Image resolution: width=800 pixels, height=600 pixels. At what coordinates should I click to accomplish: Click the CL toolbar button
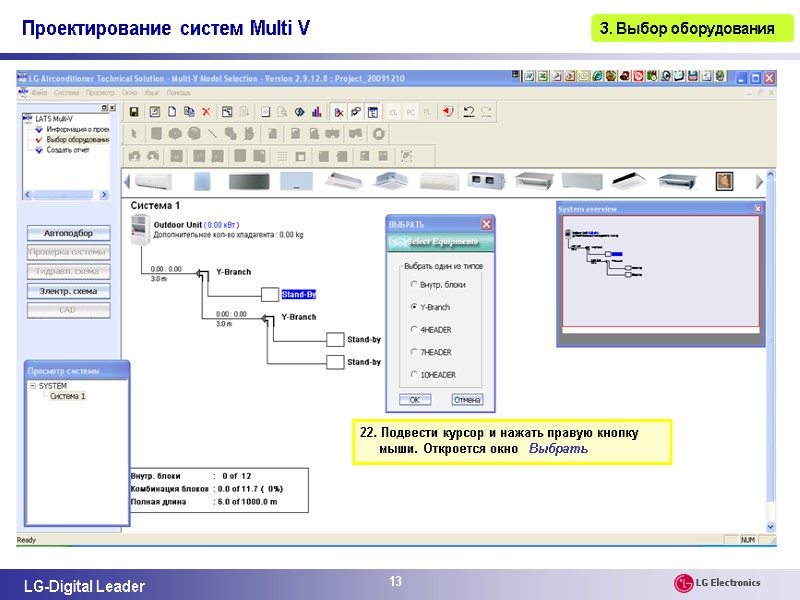393,112
